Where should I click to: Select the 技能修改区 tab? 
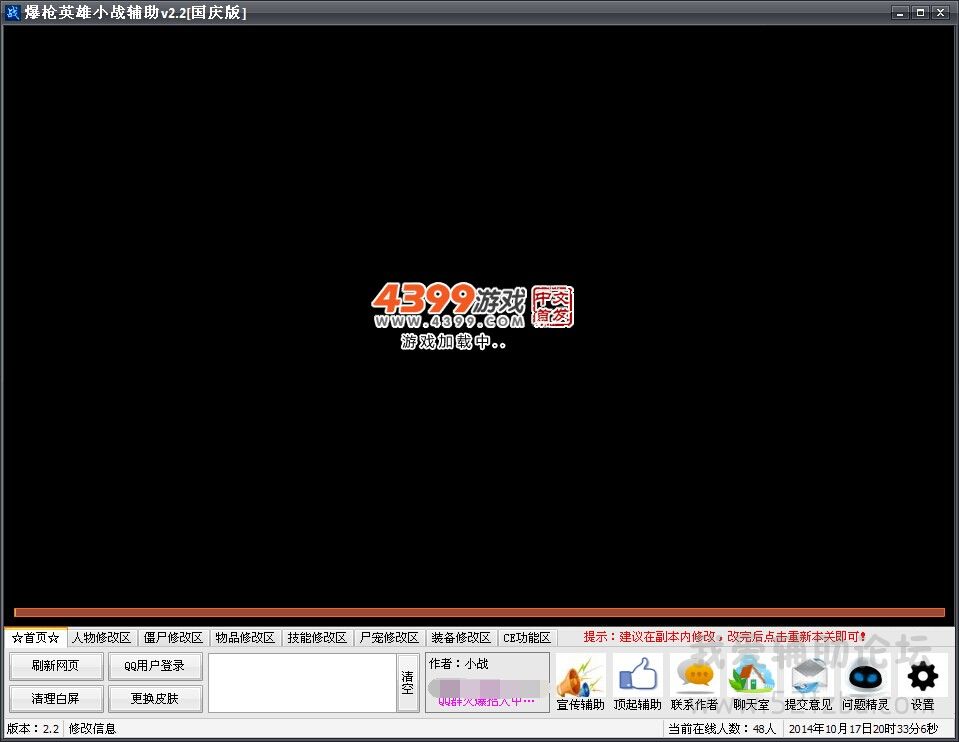(x=317, y=637)
